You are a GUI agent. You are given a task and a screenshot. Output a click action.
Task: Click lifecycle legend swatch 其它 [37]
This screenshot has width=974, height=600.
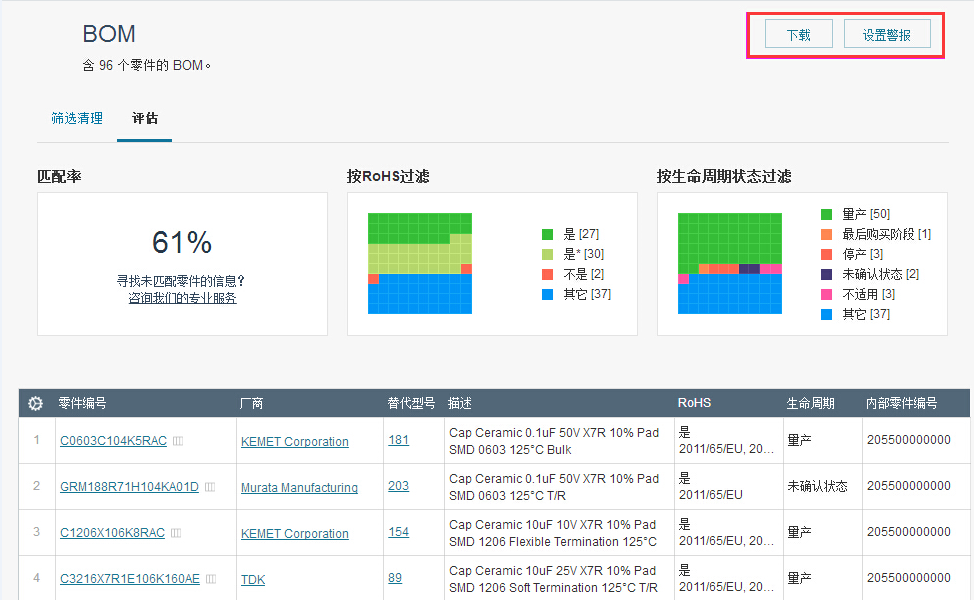tap(826, 314)
